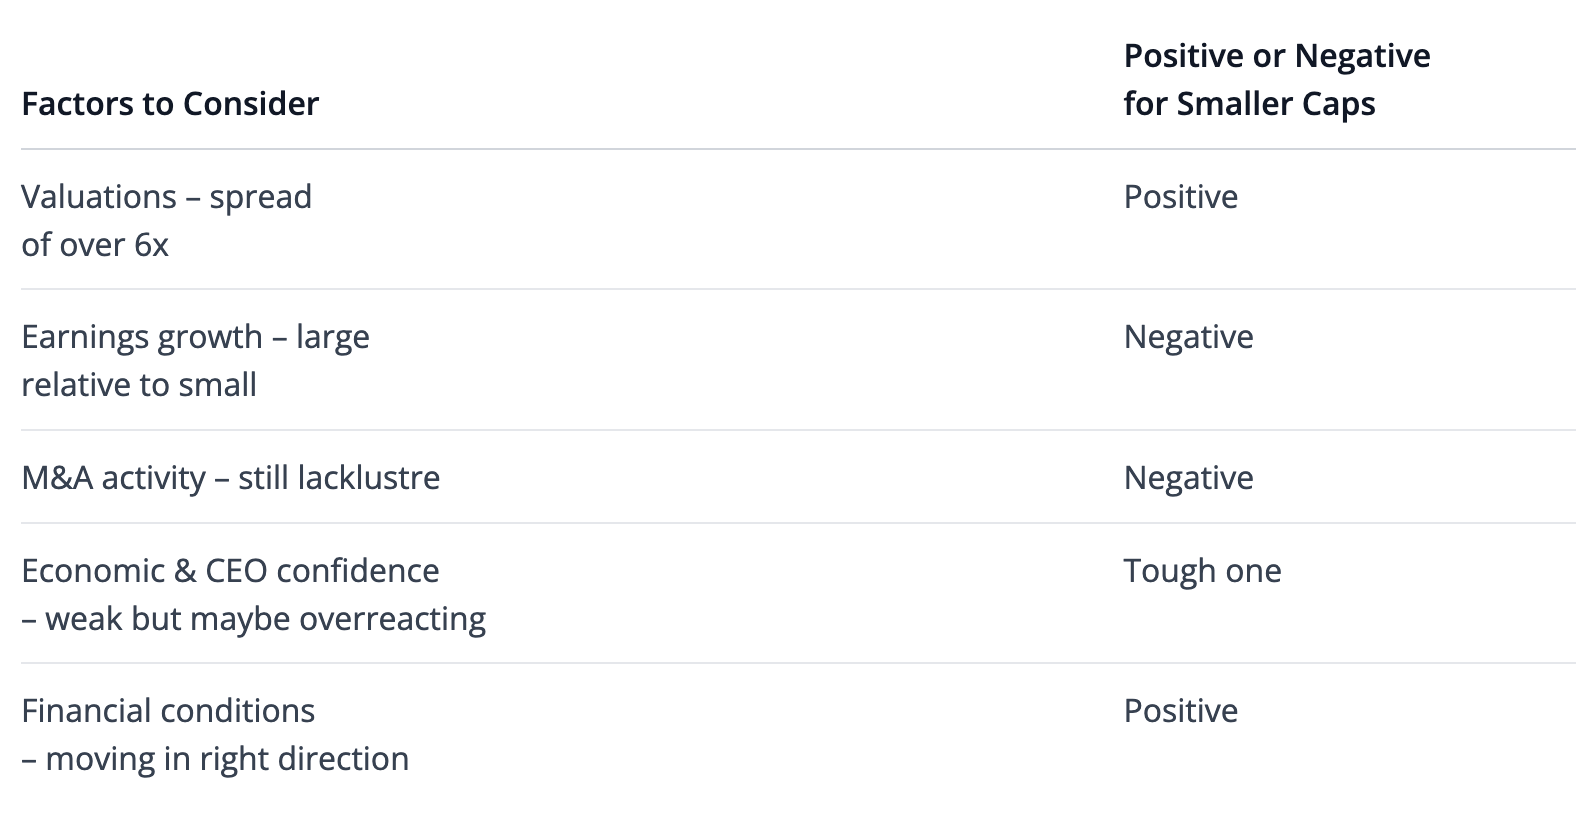Screen dimensions: 1576x814
Task: Click 'weak but maybe overreacting' line
Action: pyautogui.click(x=265, y=619)
